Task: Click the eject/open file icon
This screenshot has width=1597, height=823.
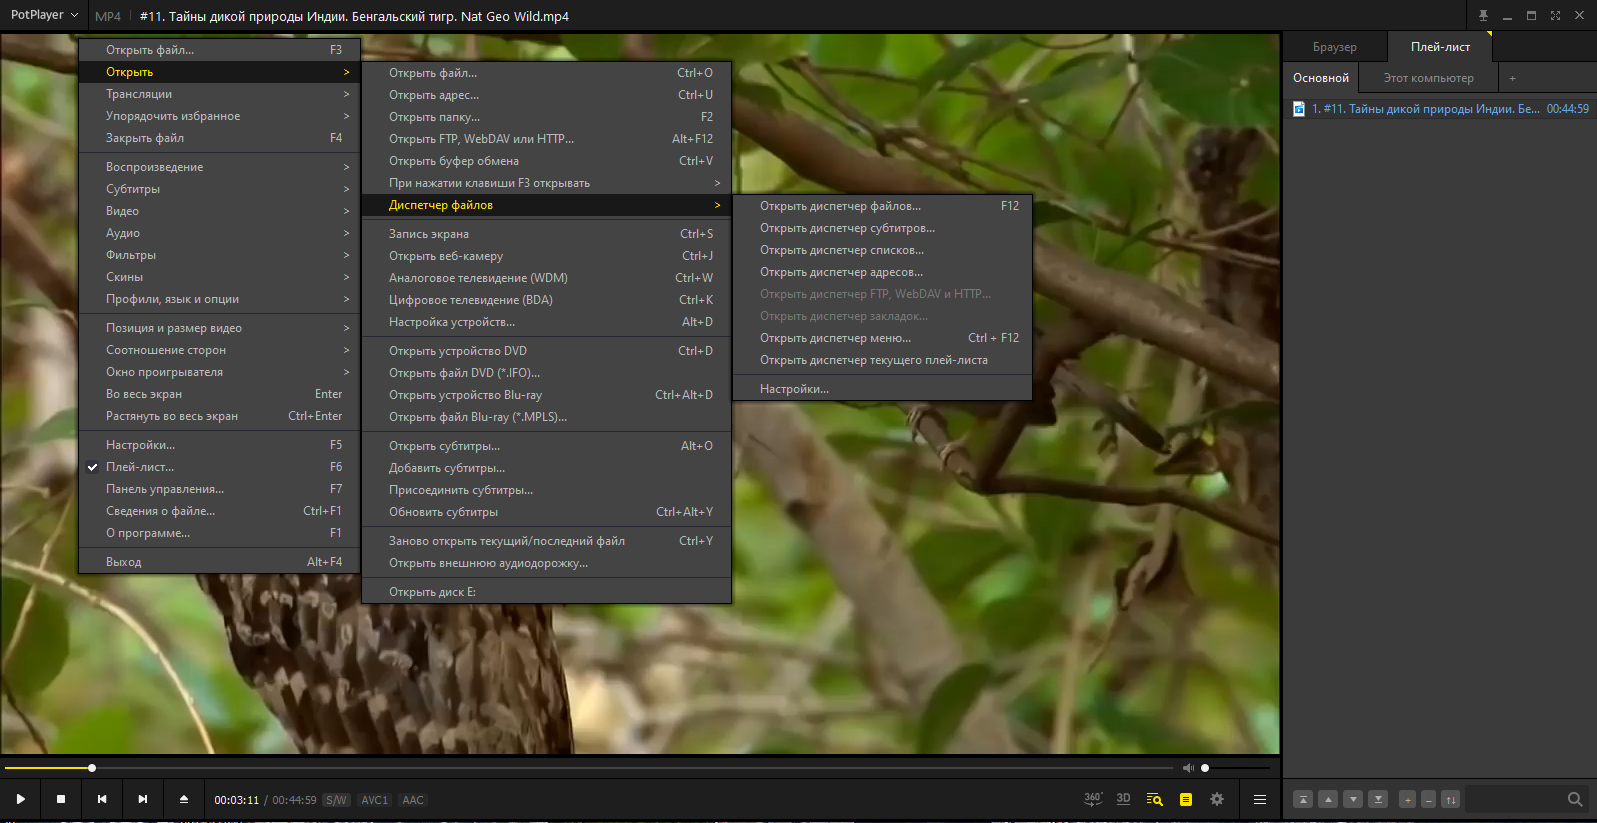Action: click(184, 799)
